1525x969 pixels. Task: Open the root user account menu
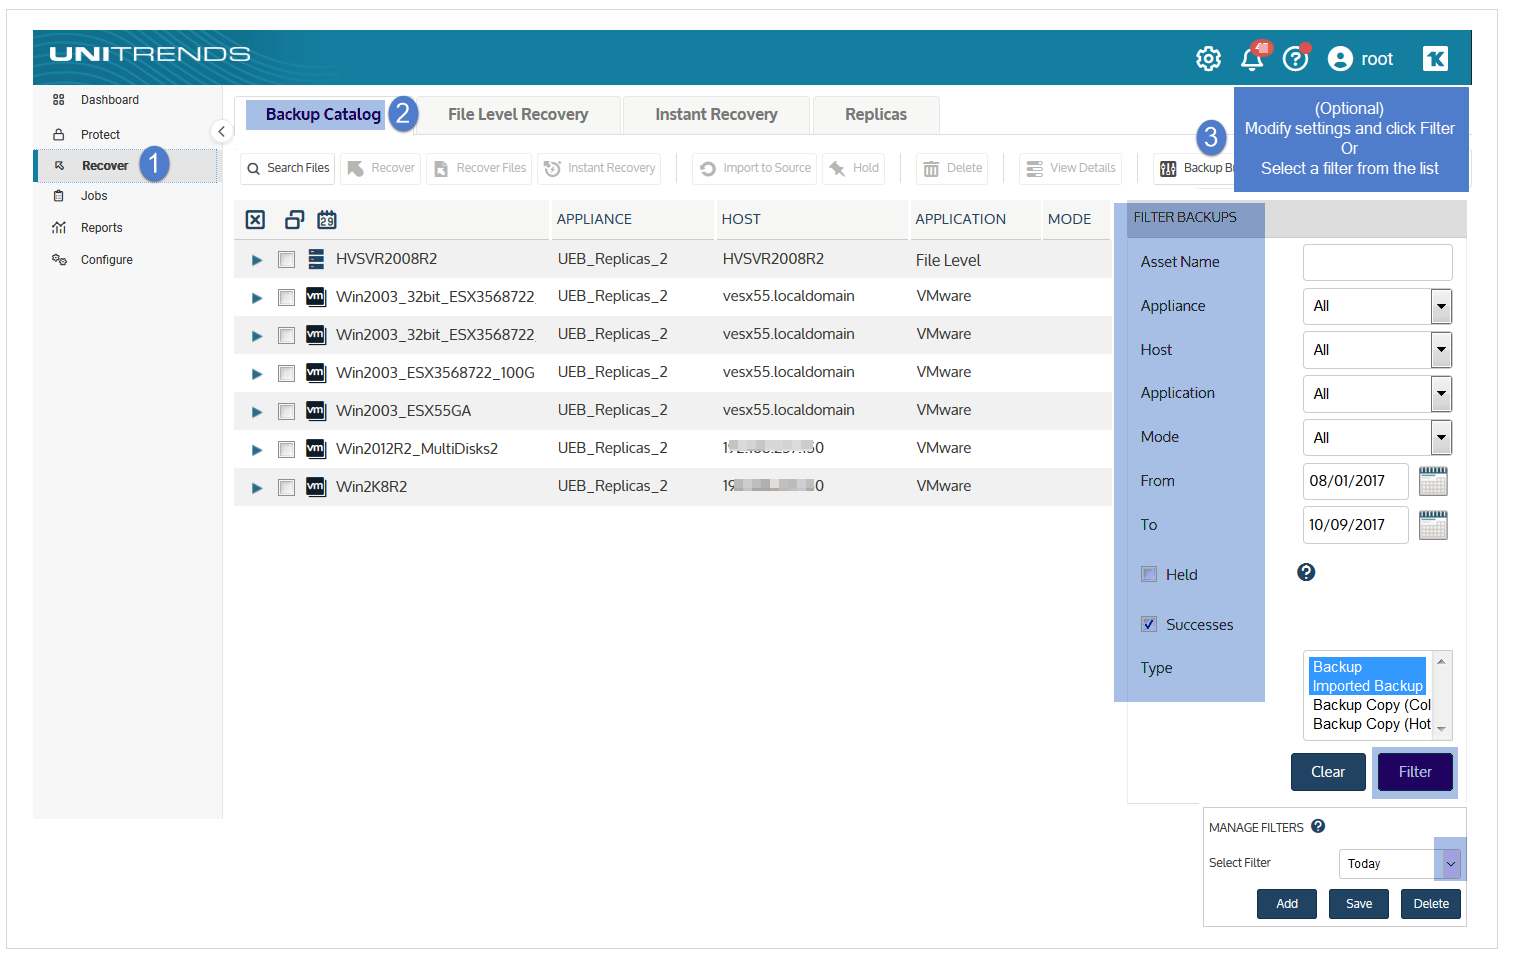point(1361,59)
